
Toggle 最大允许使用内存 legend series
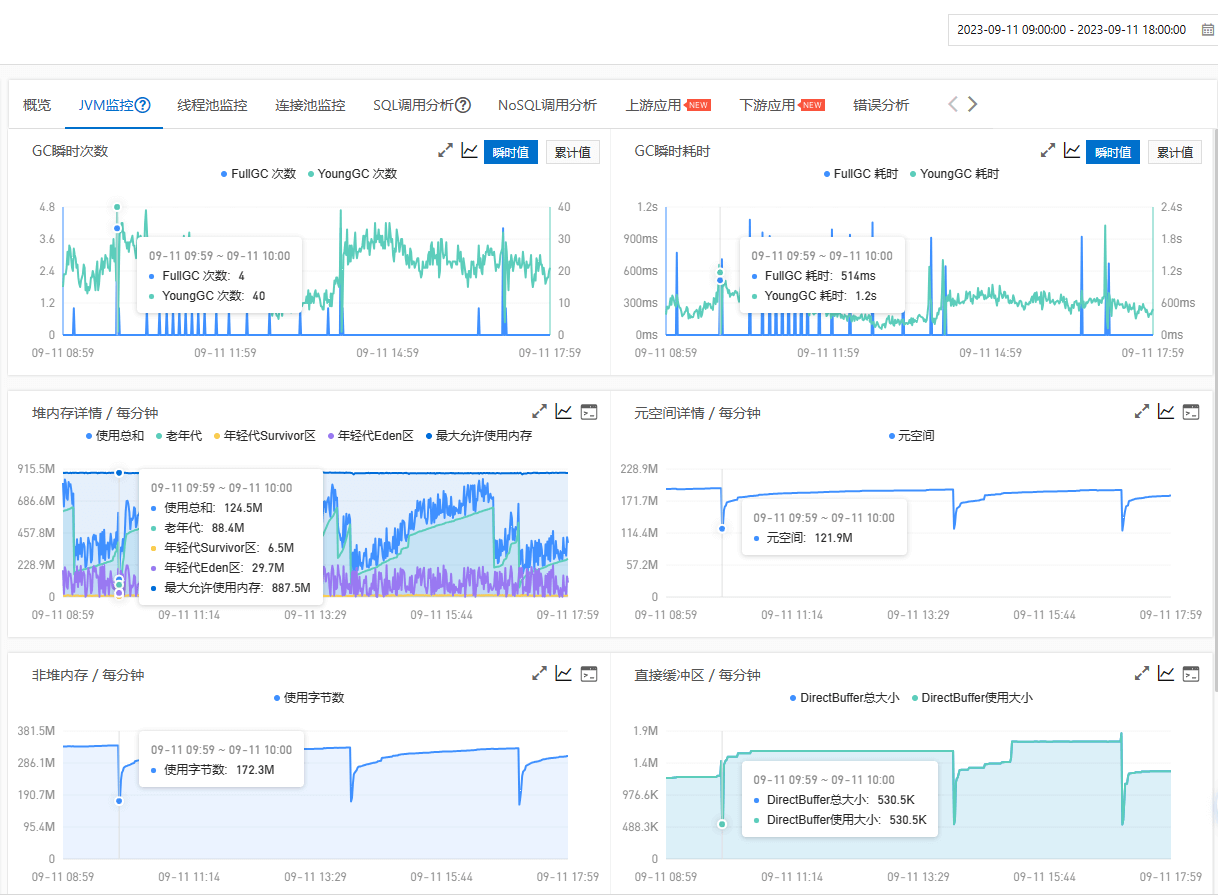click(478, 436)
